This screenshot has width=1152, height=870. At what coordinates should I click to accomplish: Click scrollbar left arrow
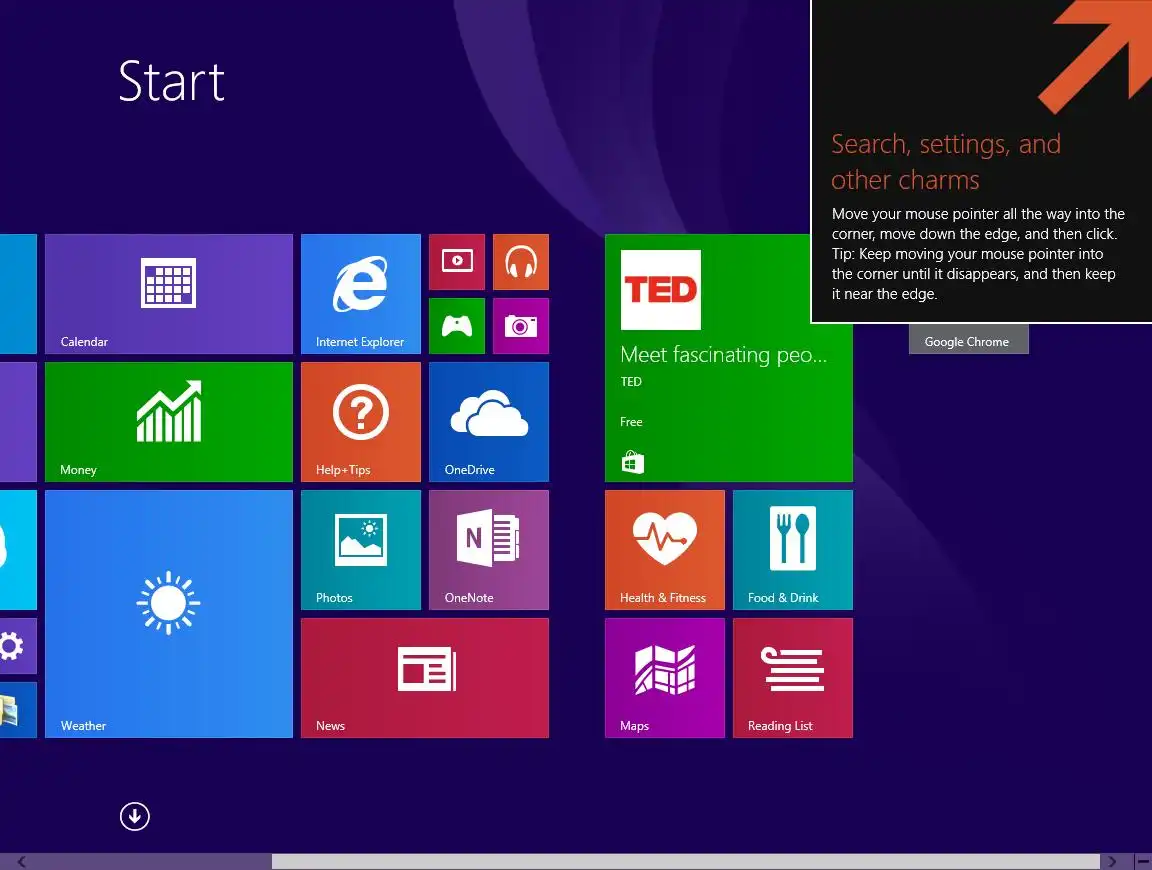tap(21, 862)
